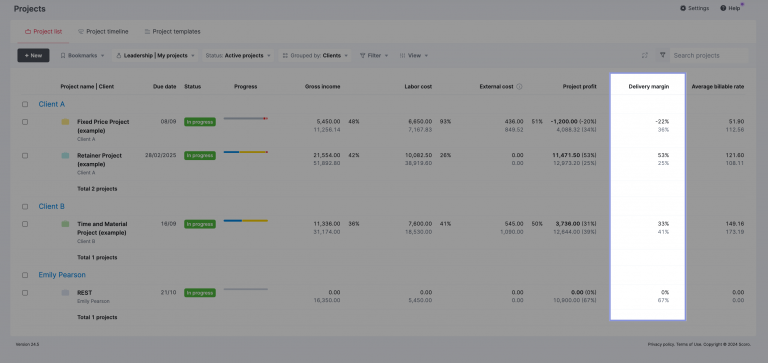Click 21,554.00 gross income value
Viewport: 768px width, 363px height.
point(327,155)
